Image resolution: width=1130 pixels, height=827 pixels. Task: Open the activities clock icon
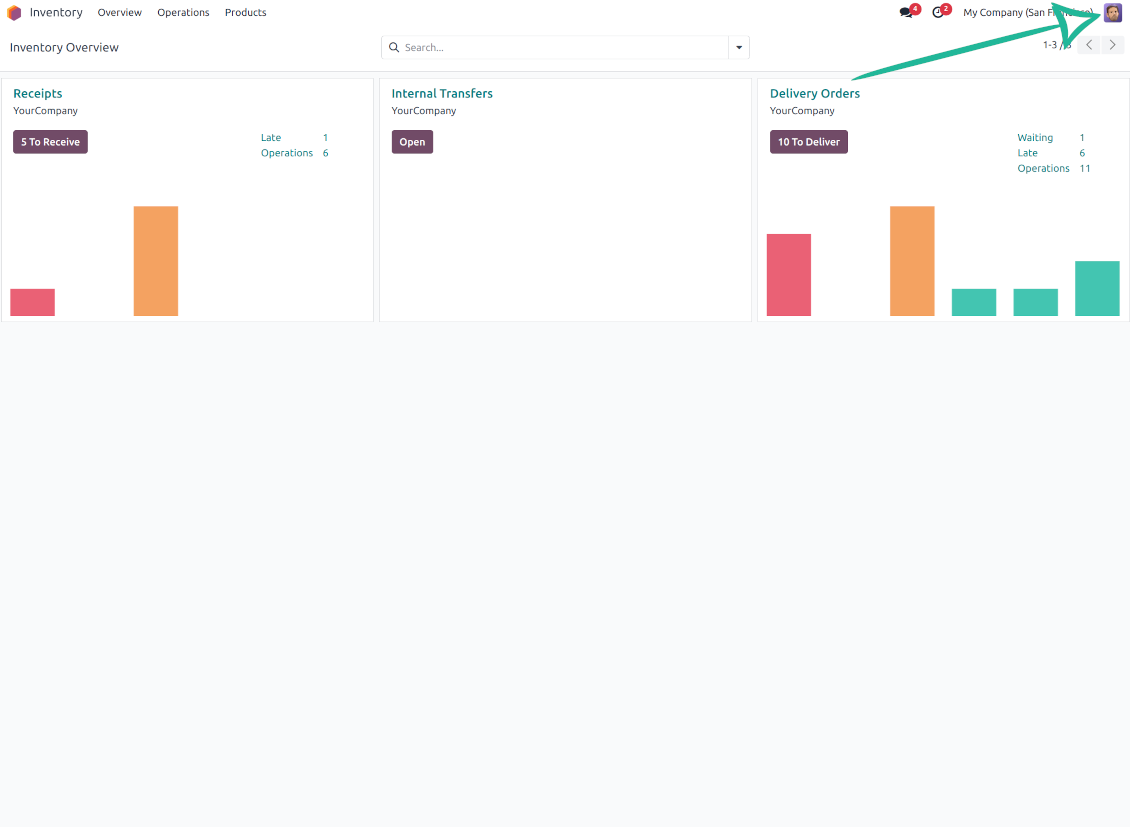click(938, 13)
